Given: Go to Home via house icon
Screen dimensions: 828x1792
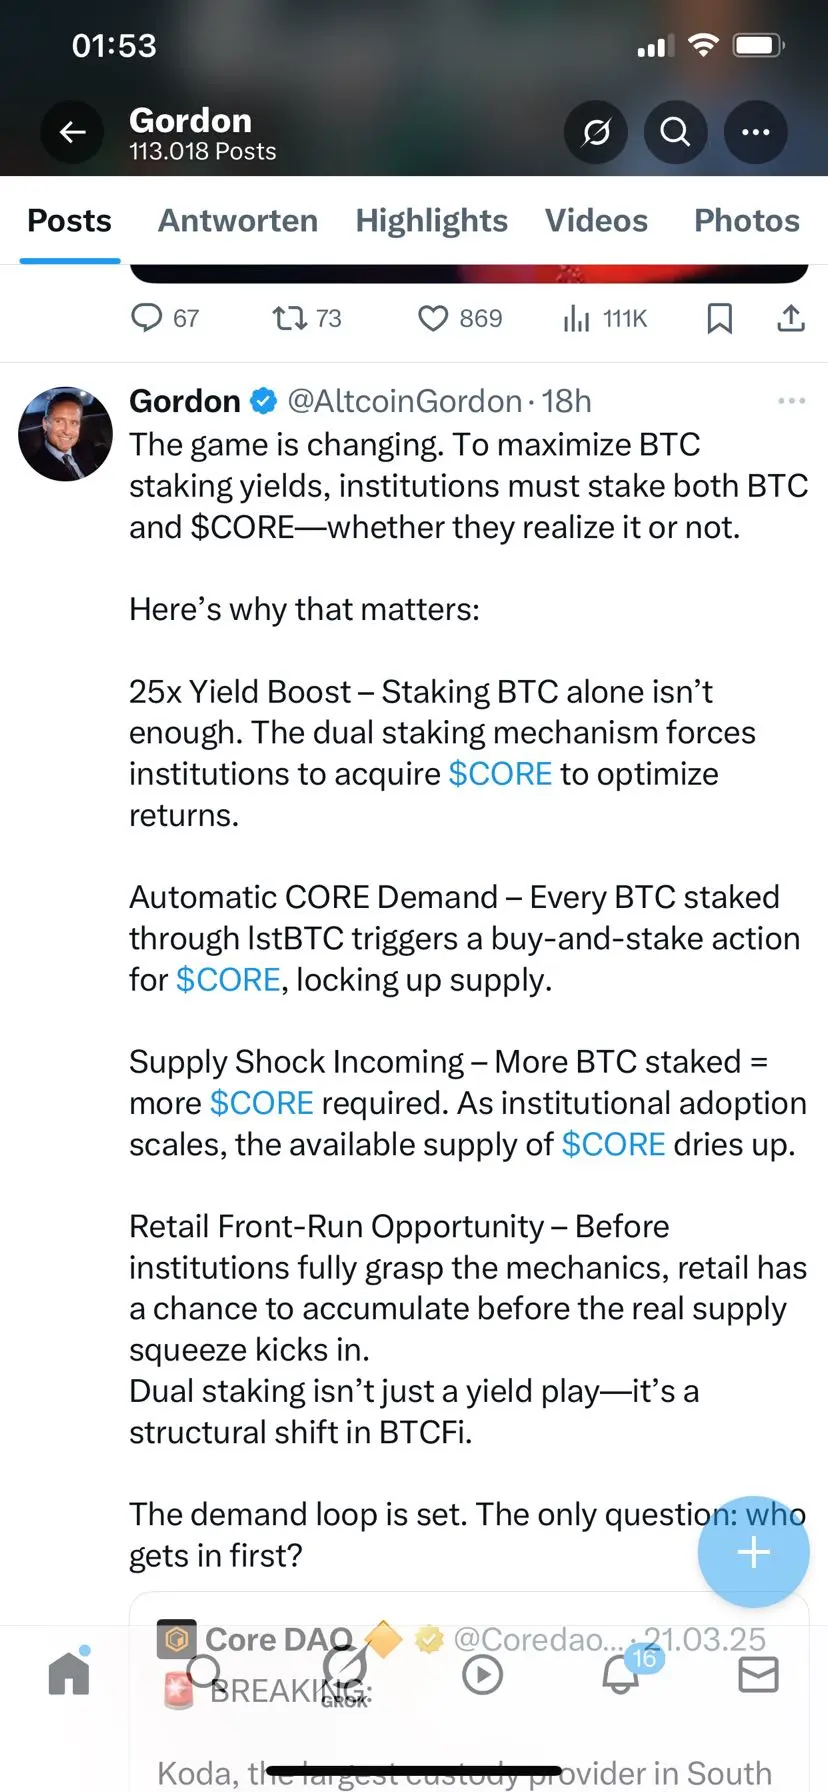Looking at the screenshot, I should pos(69,1673).
